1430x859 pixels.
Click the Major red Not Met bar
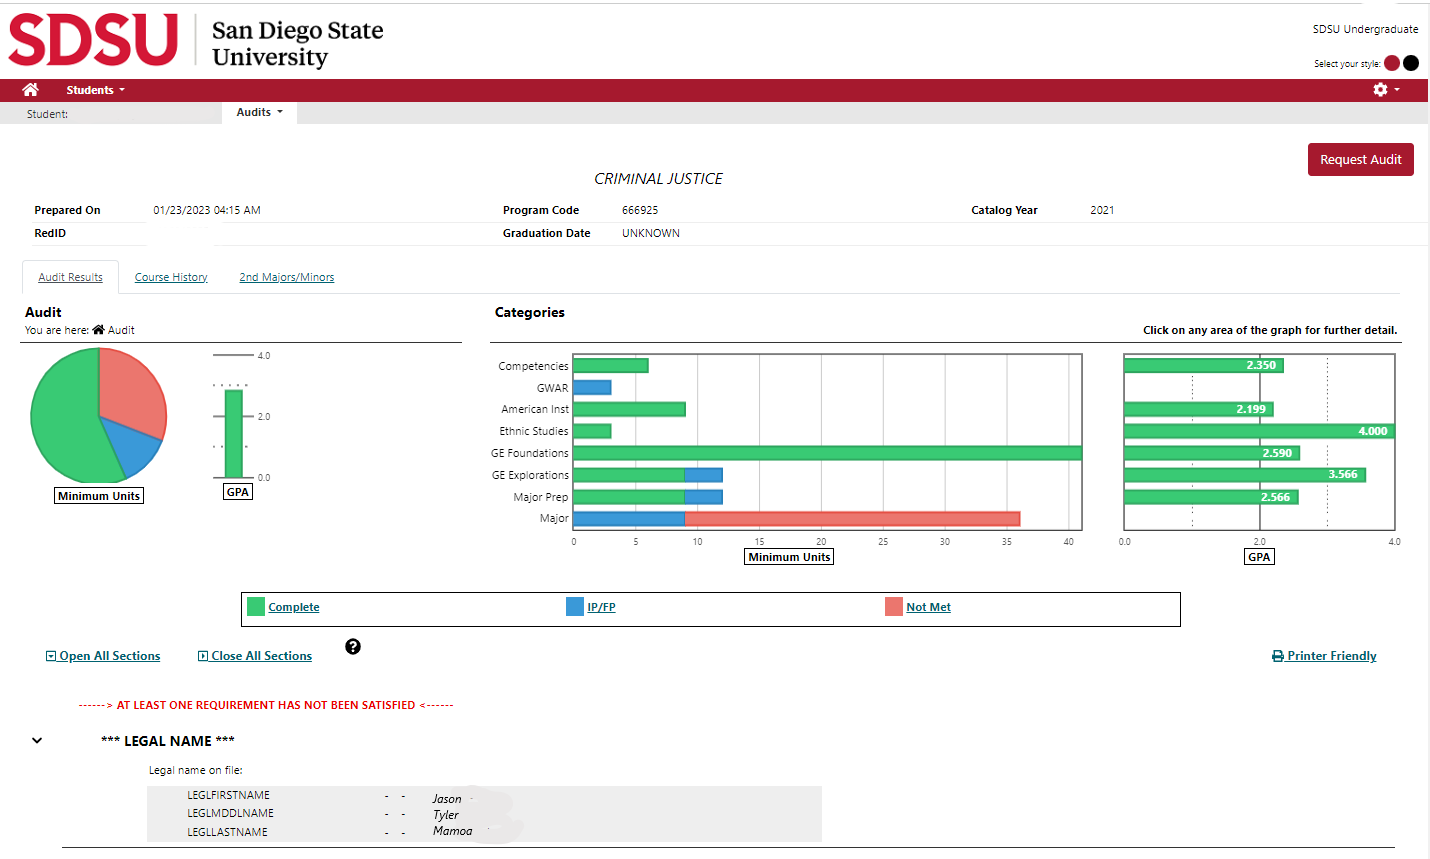point(852,518)
